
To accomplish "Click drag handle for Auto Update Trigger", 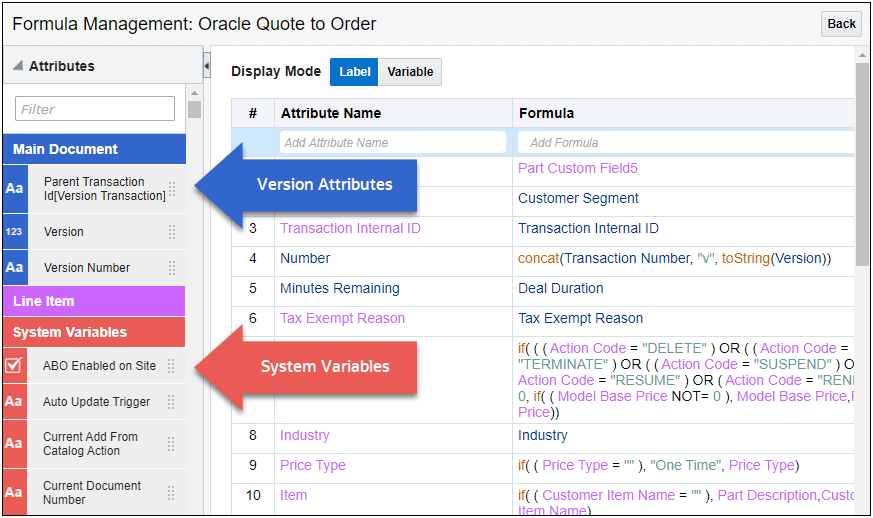I will coord(172,402).
